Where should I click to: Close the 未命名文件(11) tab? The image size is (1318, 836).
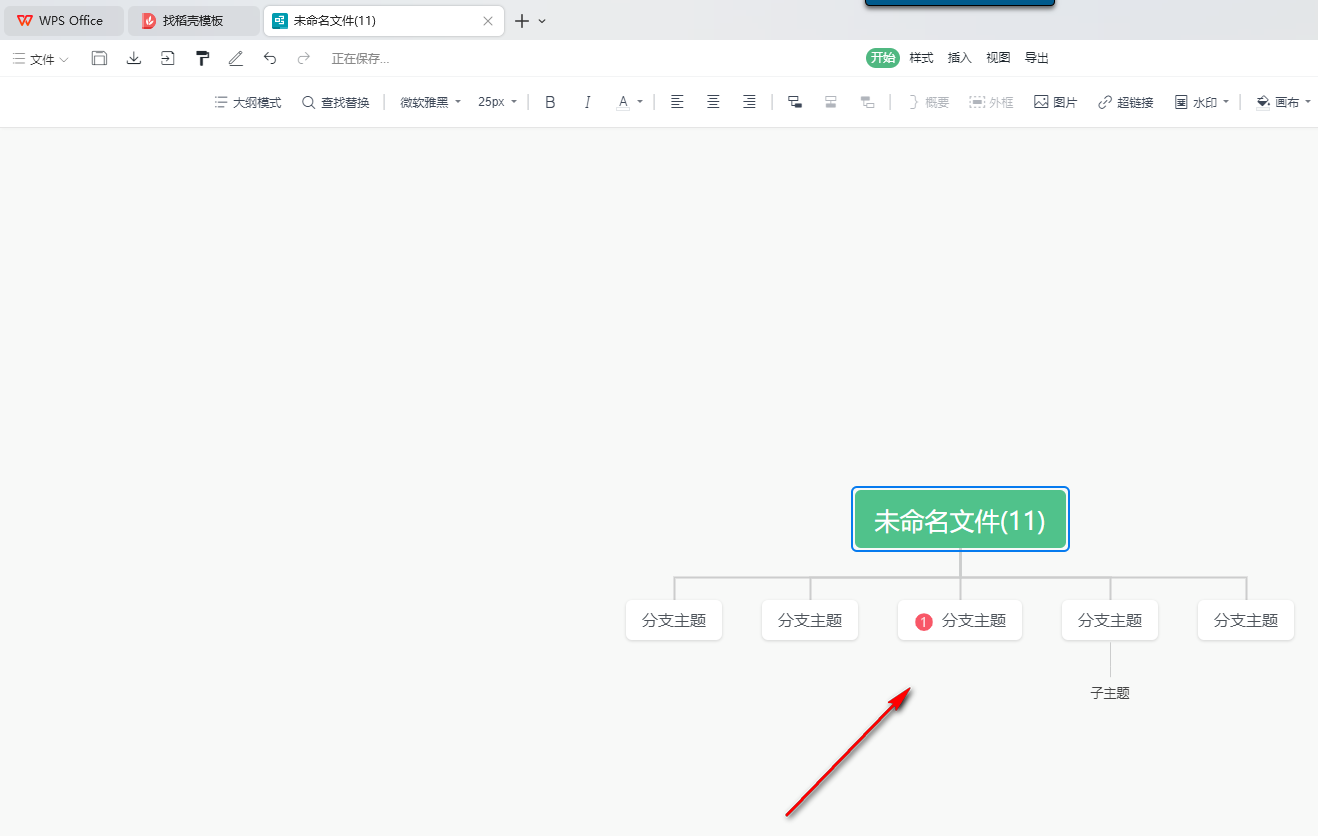point(488,20)
